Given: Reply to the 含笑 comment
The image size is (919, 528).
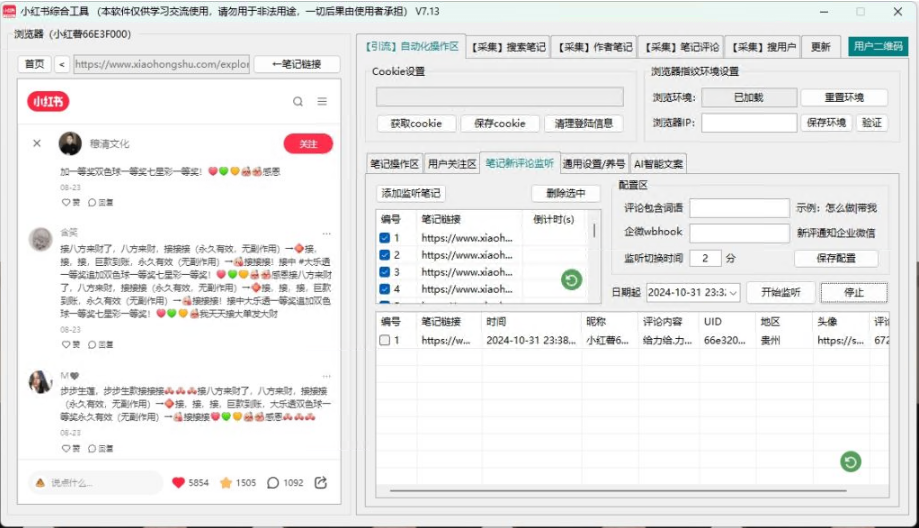Looking at the screenshot, I should [x=100, y=345].
